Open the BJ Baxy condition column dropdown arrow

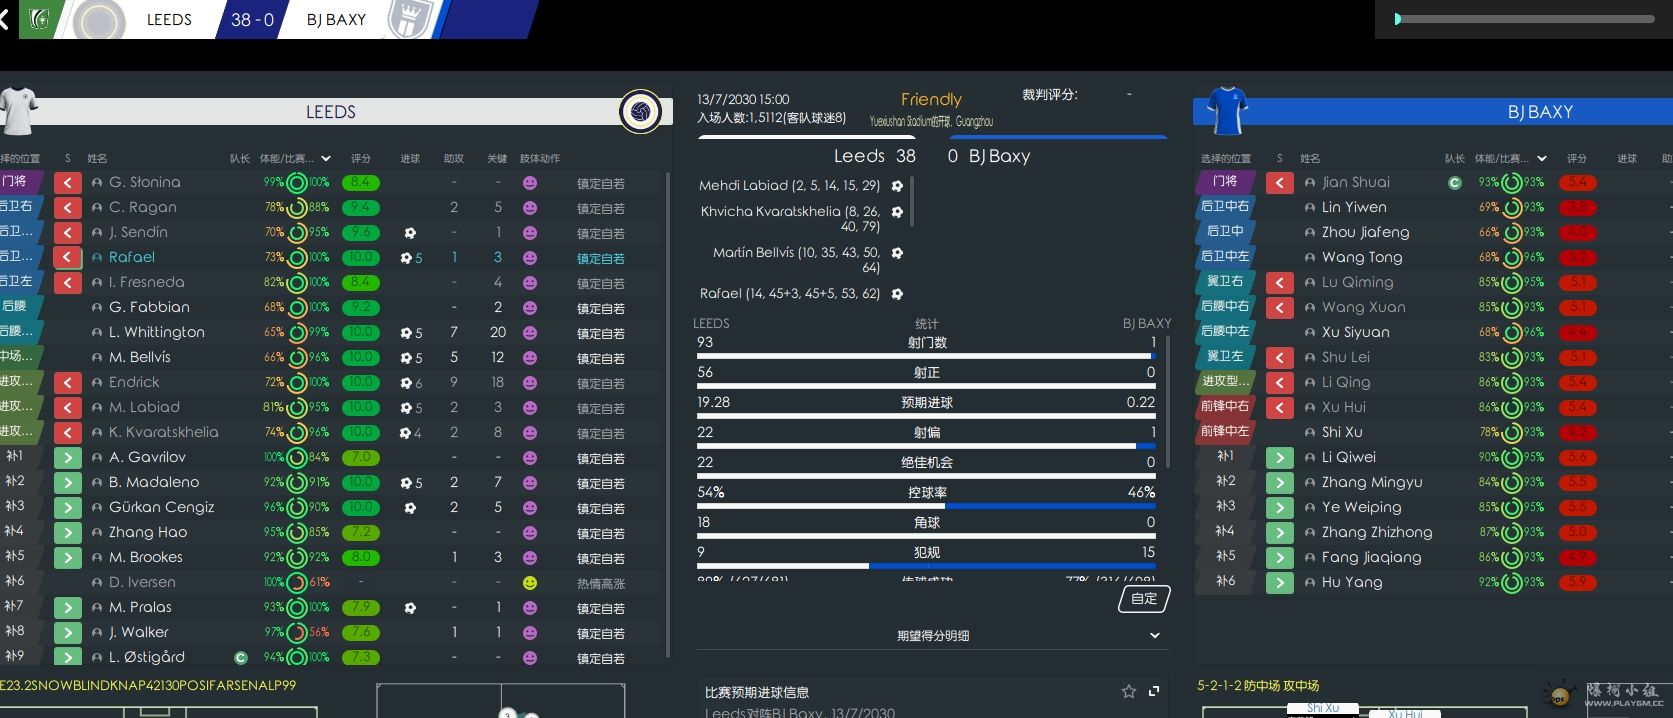coord(1541,159)
